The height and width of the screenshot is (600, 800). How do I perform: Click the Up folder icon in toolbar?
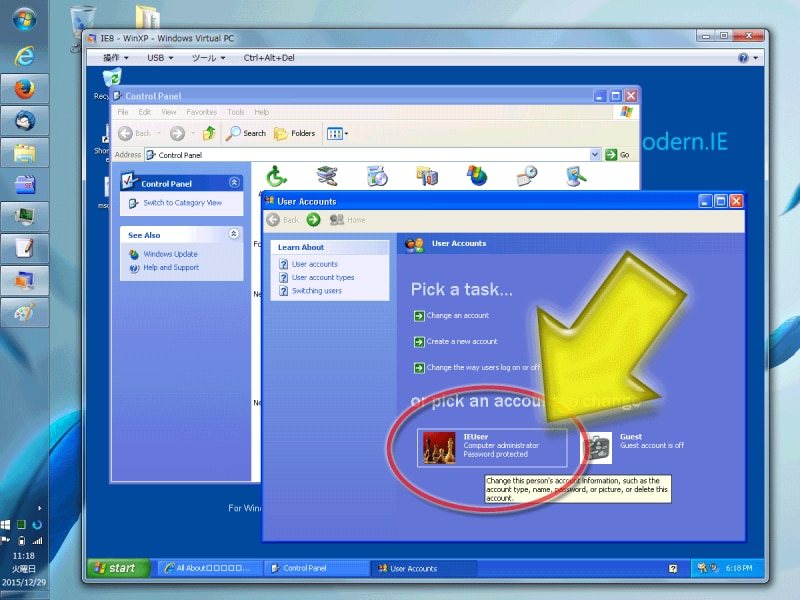tap(209, 133)
